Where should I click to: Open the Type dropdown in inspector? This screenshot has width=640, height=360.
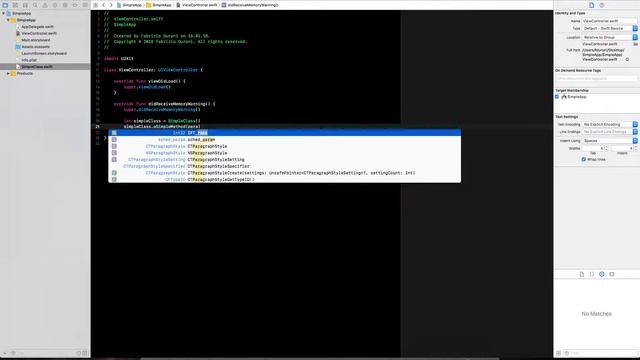610,28
